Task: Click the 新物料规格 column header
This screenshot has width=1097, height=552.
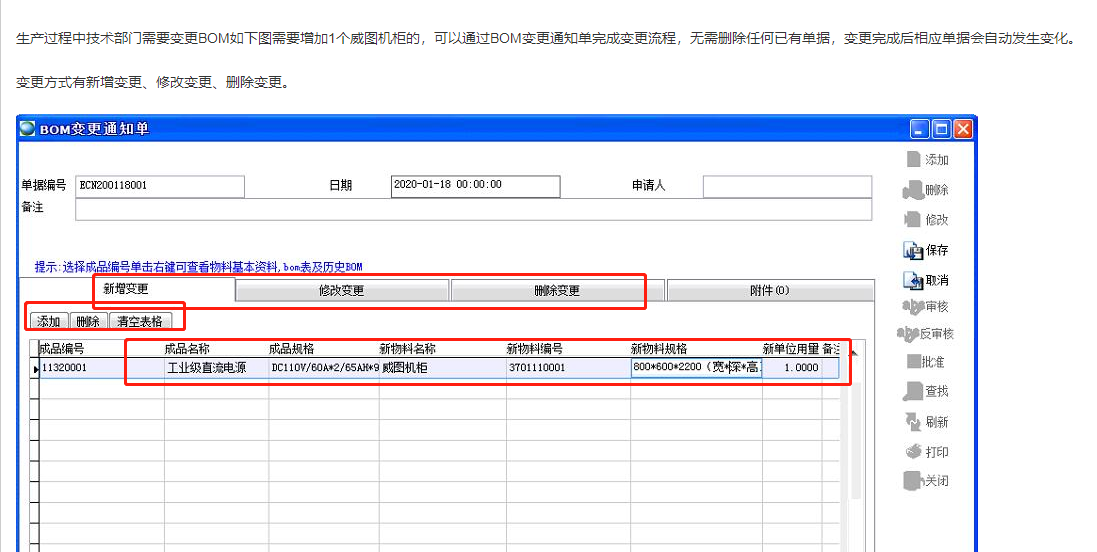Action: 696,348
